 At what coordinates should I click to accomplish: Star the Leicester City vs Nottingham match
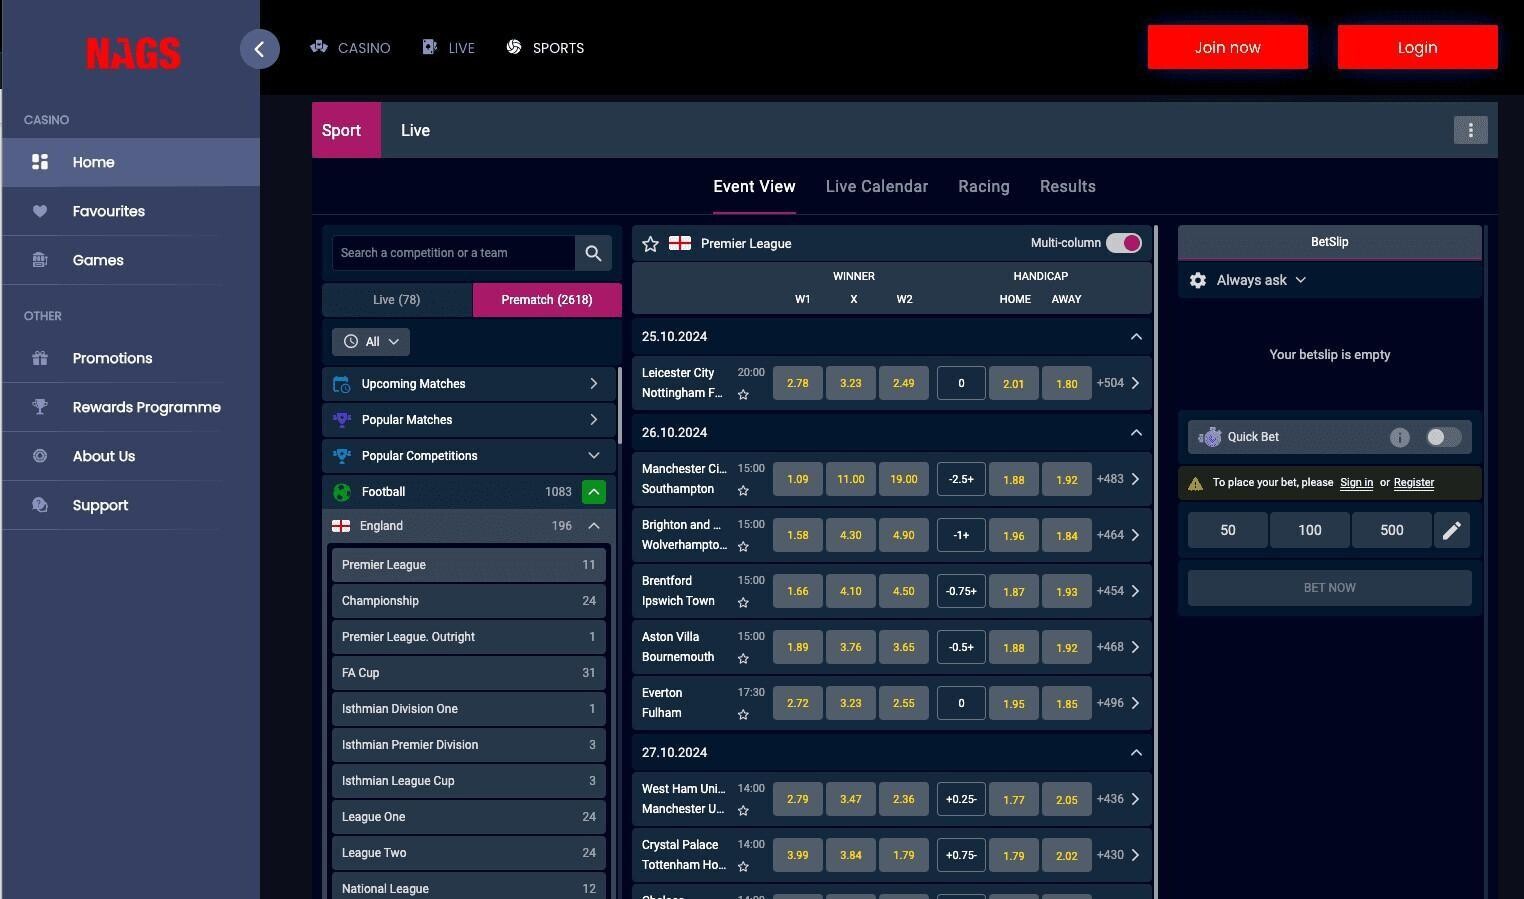743,395
